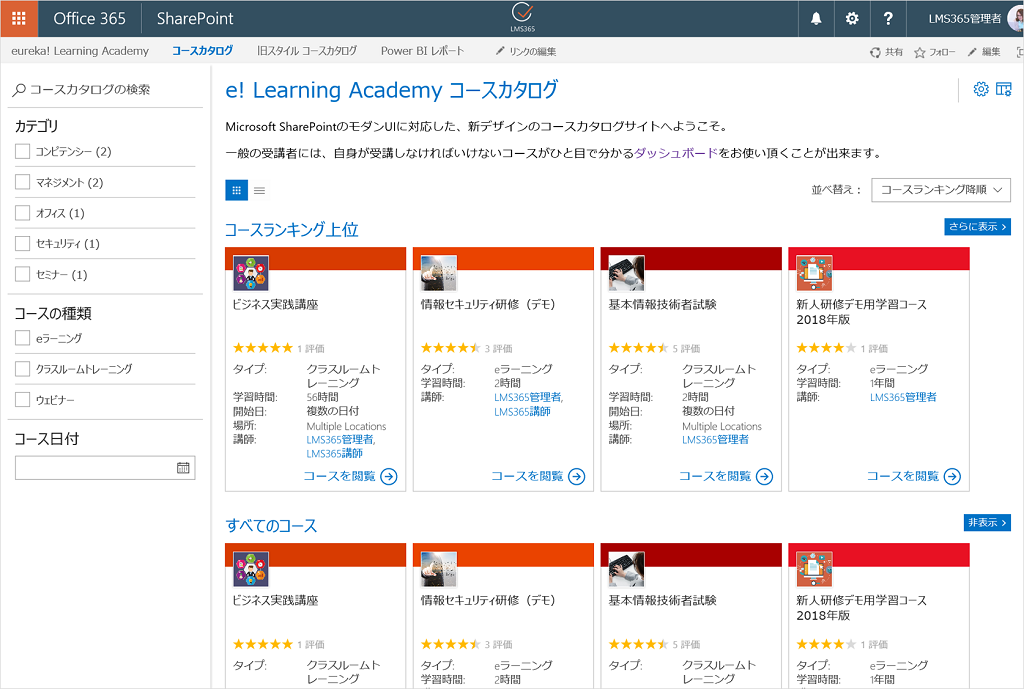Image resolution: width=1024 pixels, height=689 pixels.
Task: Switch to grid view layout icon
Action: click(x=236, y=190)
